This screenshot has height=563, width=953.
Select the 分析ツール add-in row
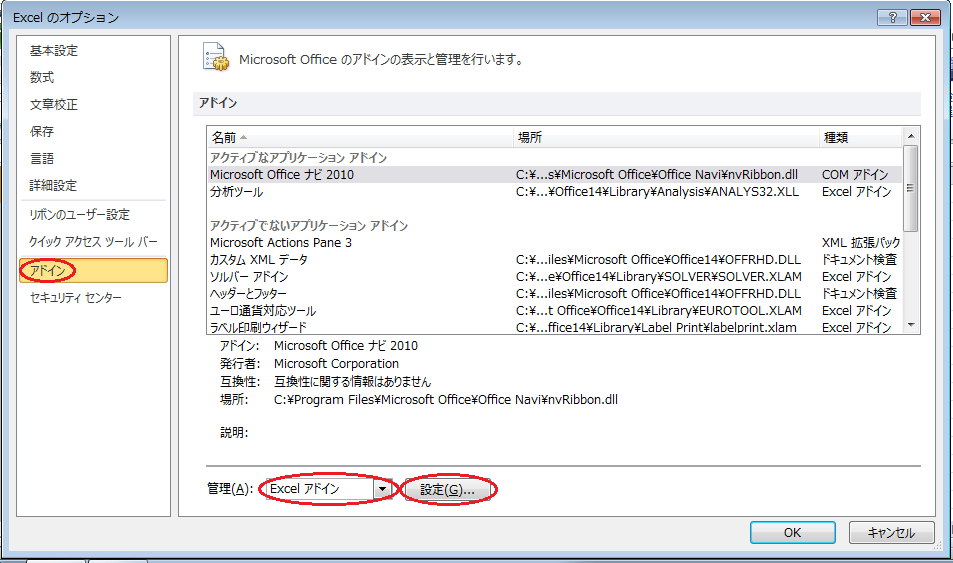point(555,192)
